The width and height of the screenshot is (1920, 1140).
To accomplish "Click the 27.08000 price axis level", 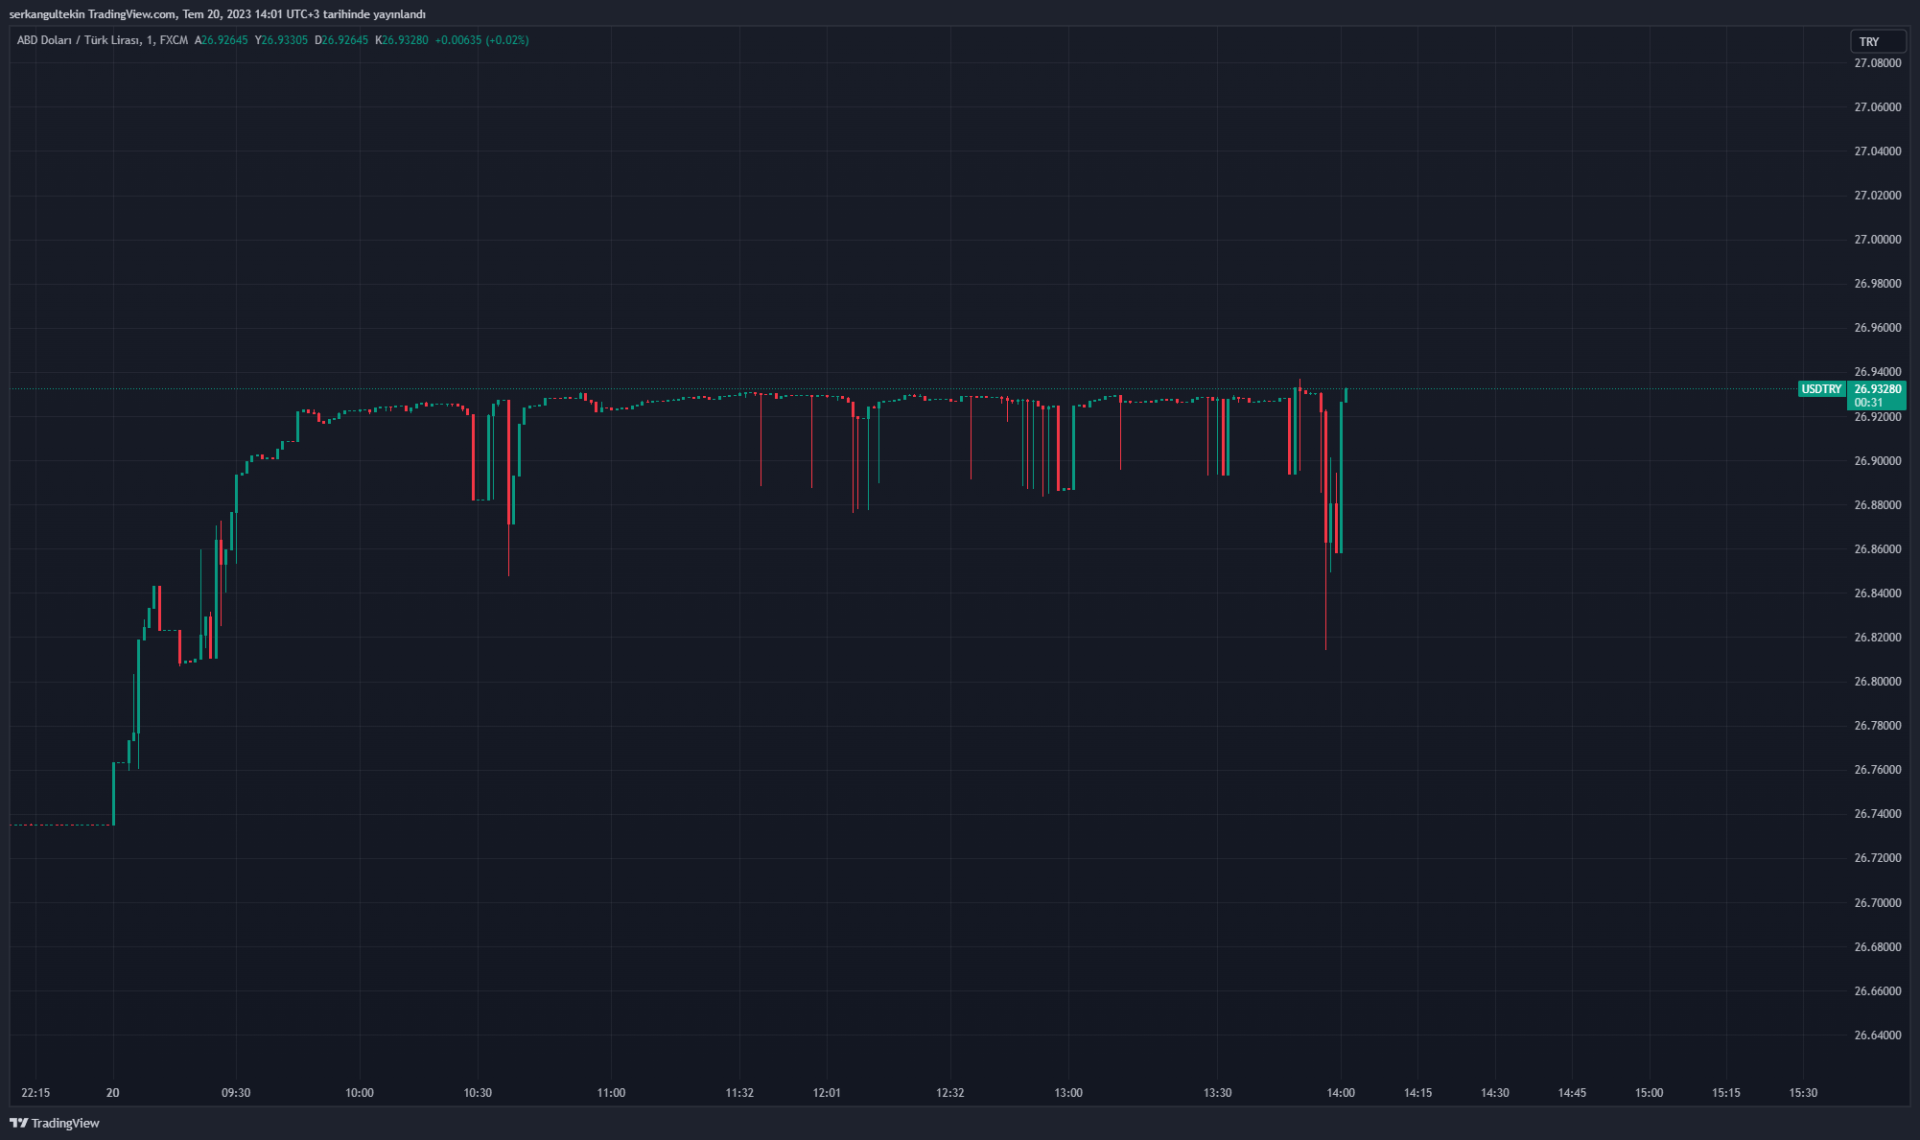I will click(1877, 63).
